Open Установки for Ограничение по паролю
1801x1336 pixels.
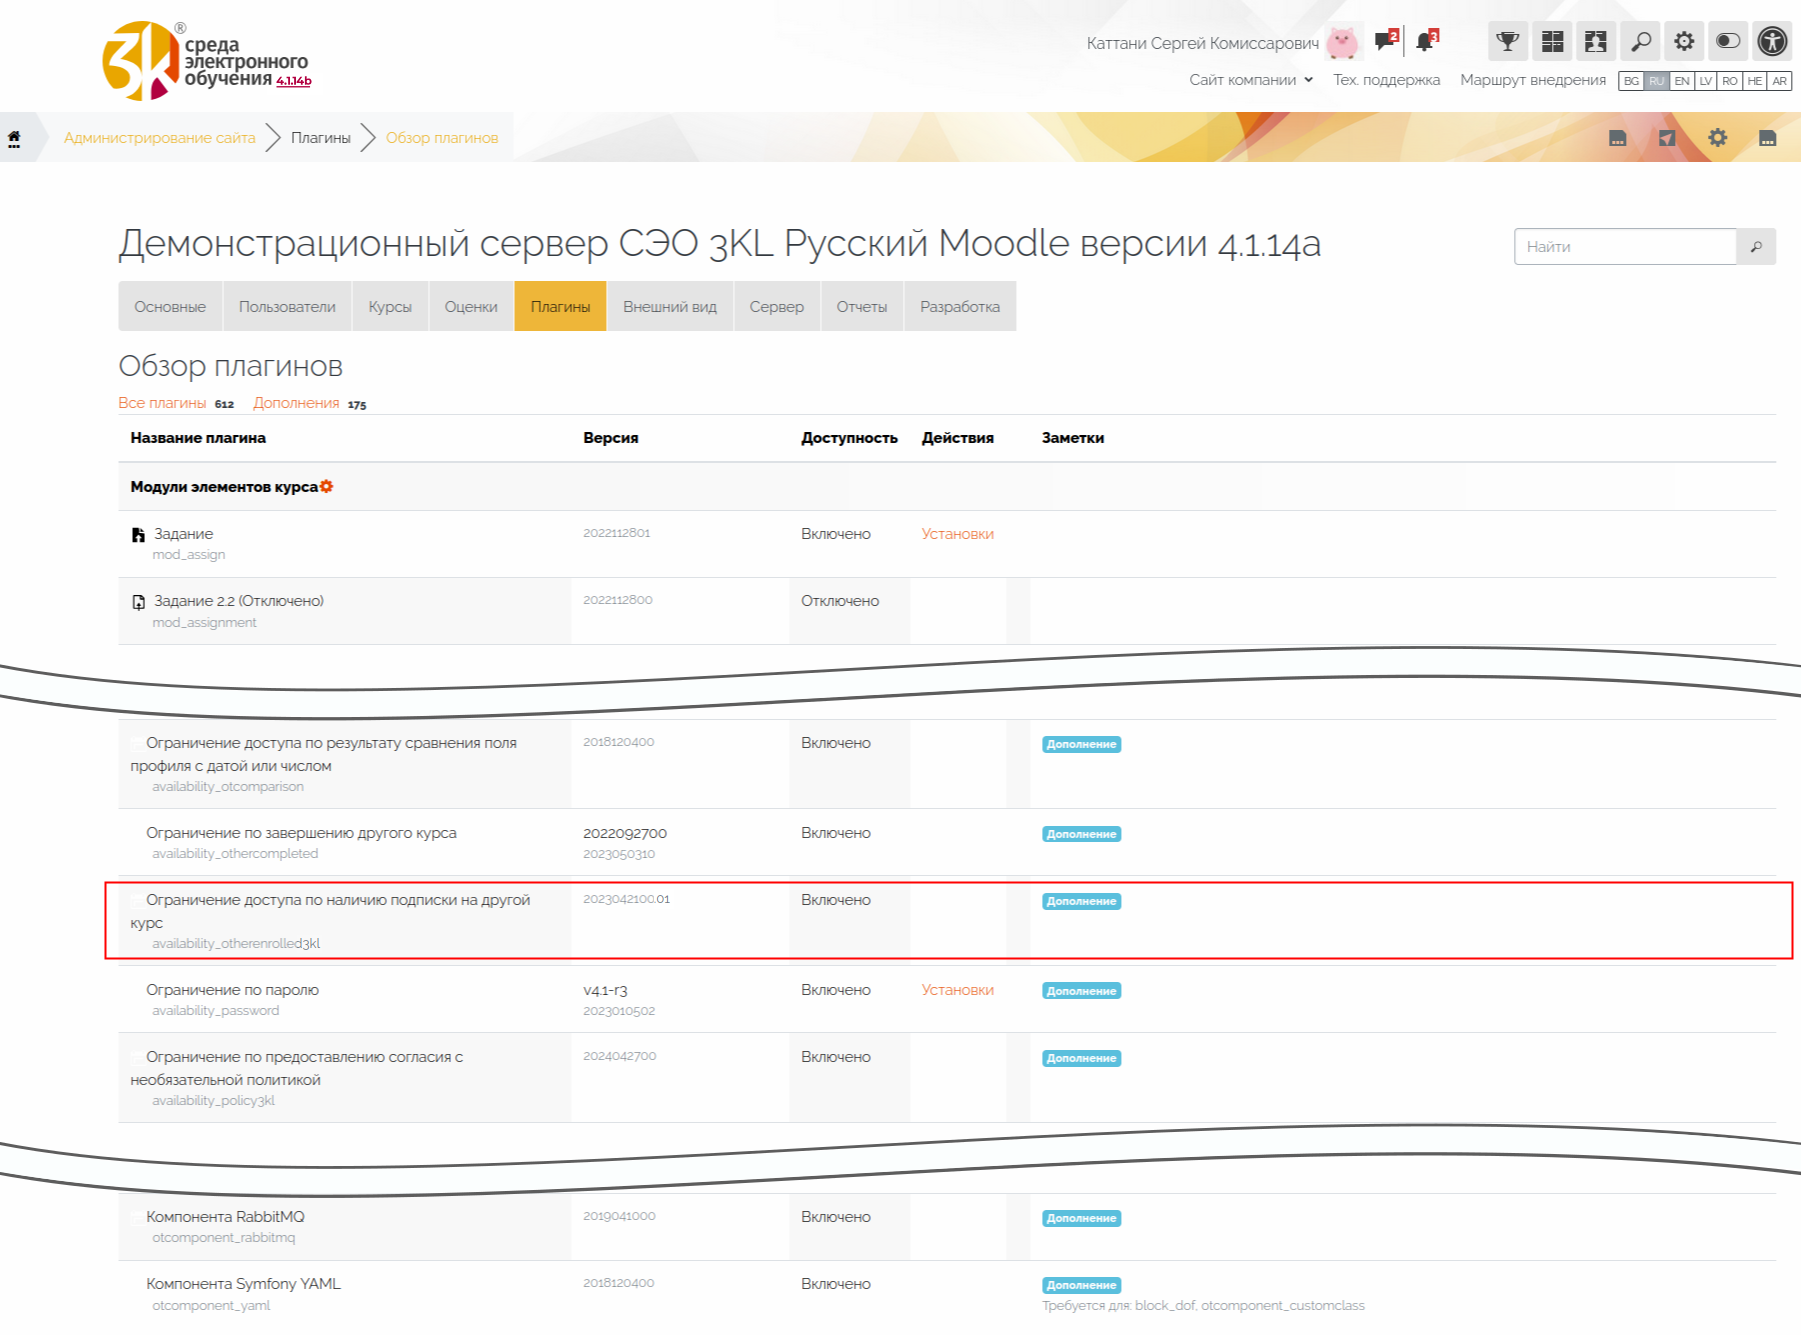click(957, 990)
